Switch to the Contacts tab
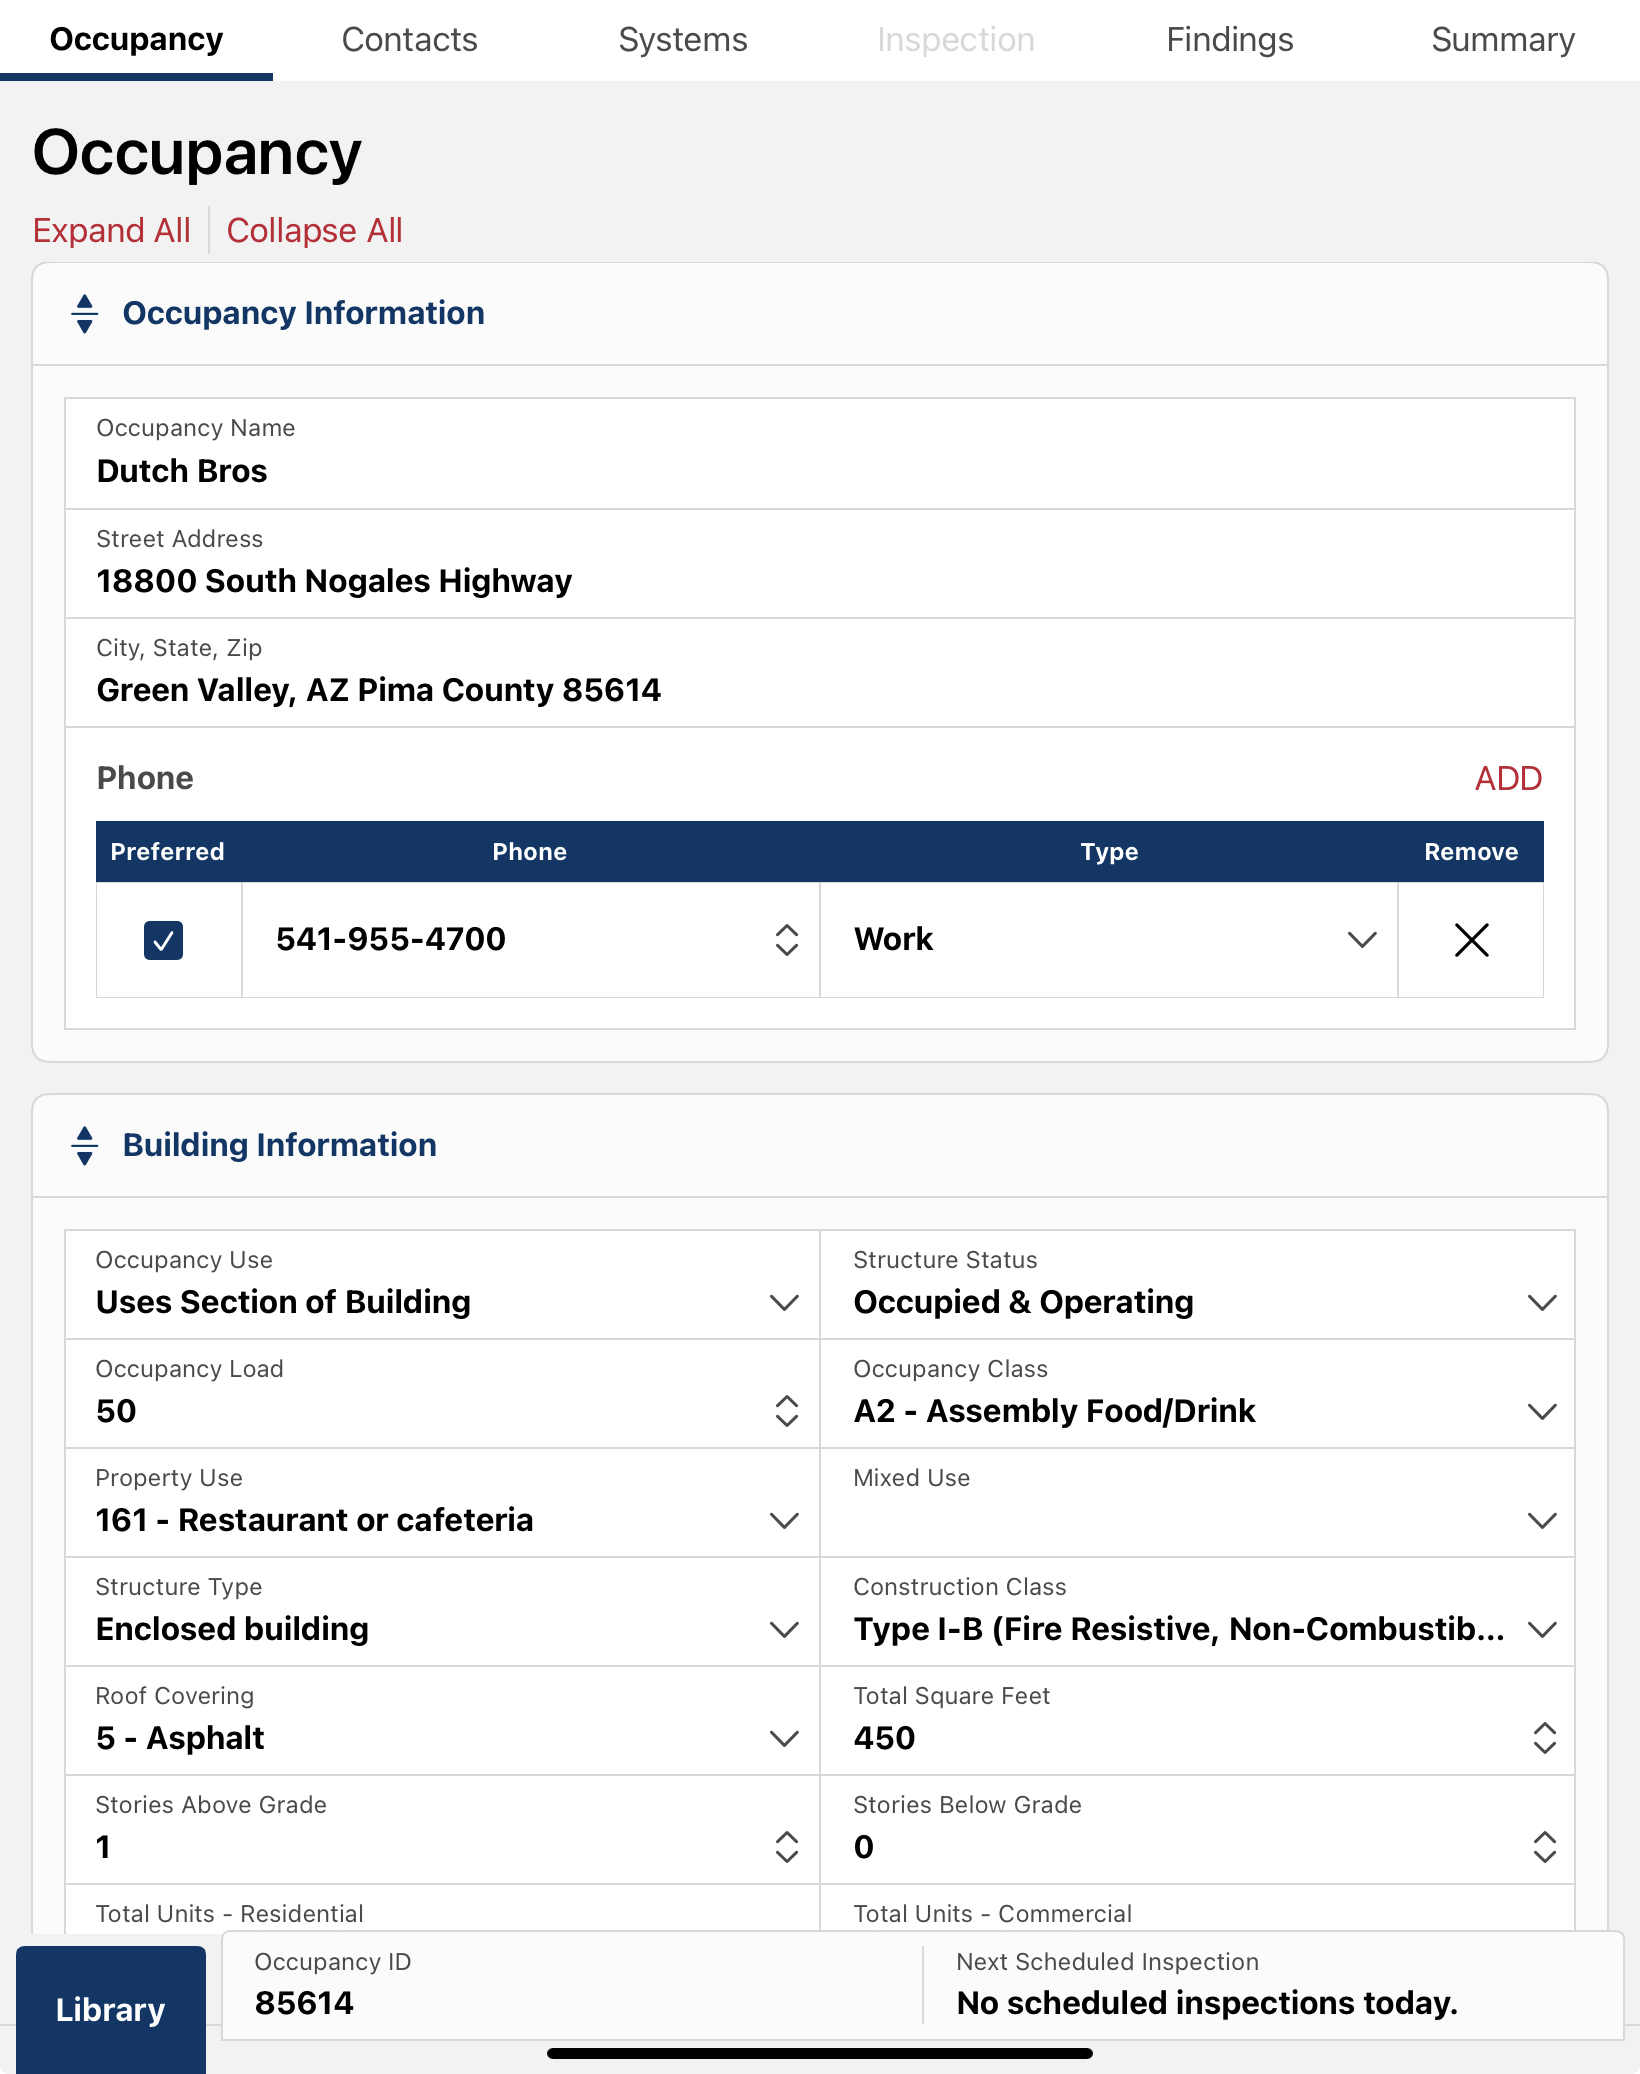Screen dimensions: 1640x2074 click(x=410, y=40)
